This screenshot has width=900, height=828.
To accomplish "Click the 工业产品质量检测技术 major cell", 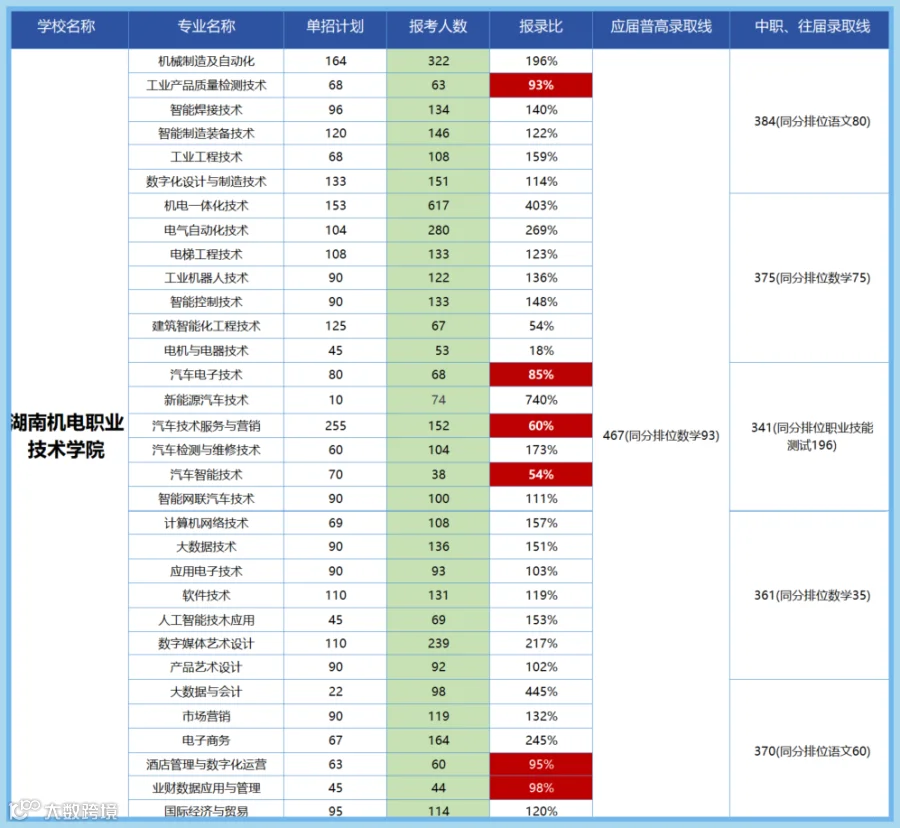I will (x=206, y=85).
